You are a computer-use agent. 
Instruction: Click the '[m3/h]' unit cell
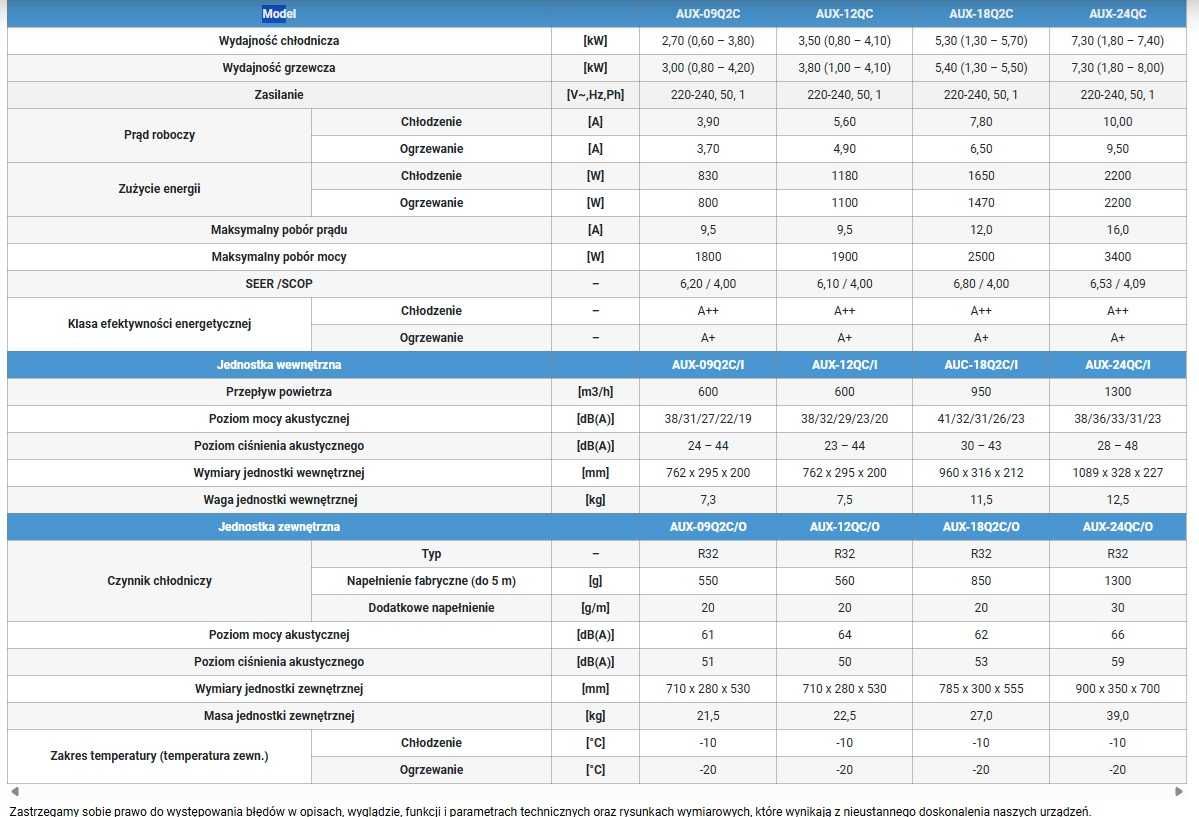(x=595, y=392)
